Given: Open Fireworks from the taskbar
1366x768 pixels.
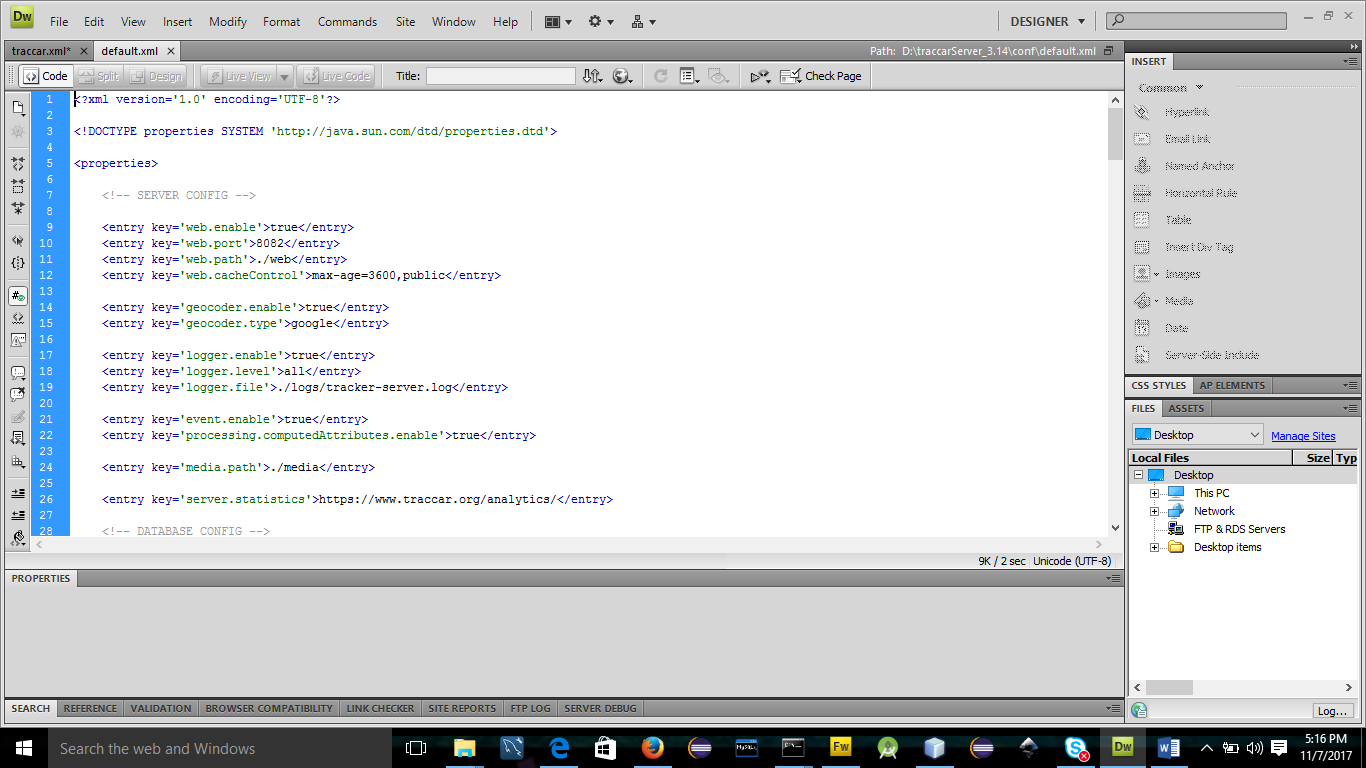Looking at the screenshot, I should 840,747.
